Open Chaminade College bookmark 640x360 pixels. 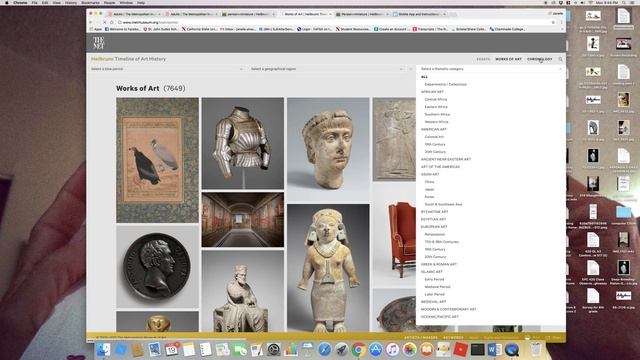point(507,29)
